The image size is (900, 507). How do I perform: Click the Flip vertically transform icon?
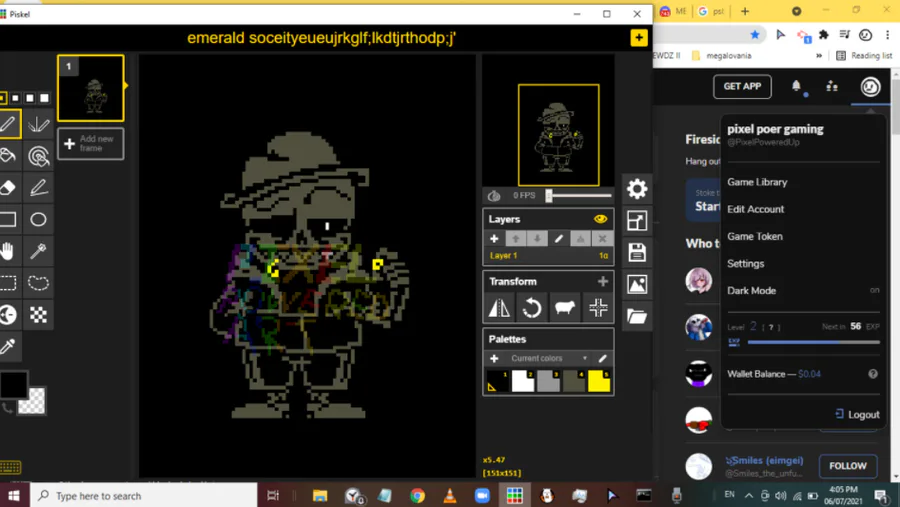499,308
